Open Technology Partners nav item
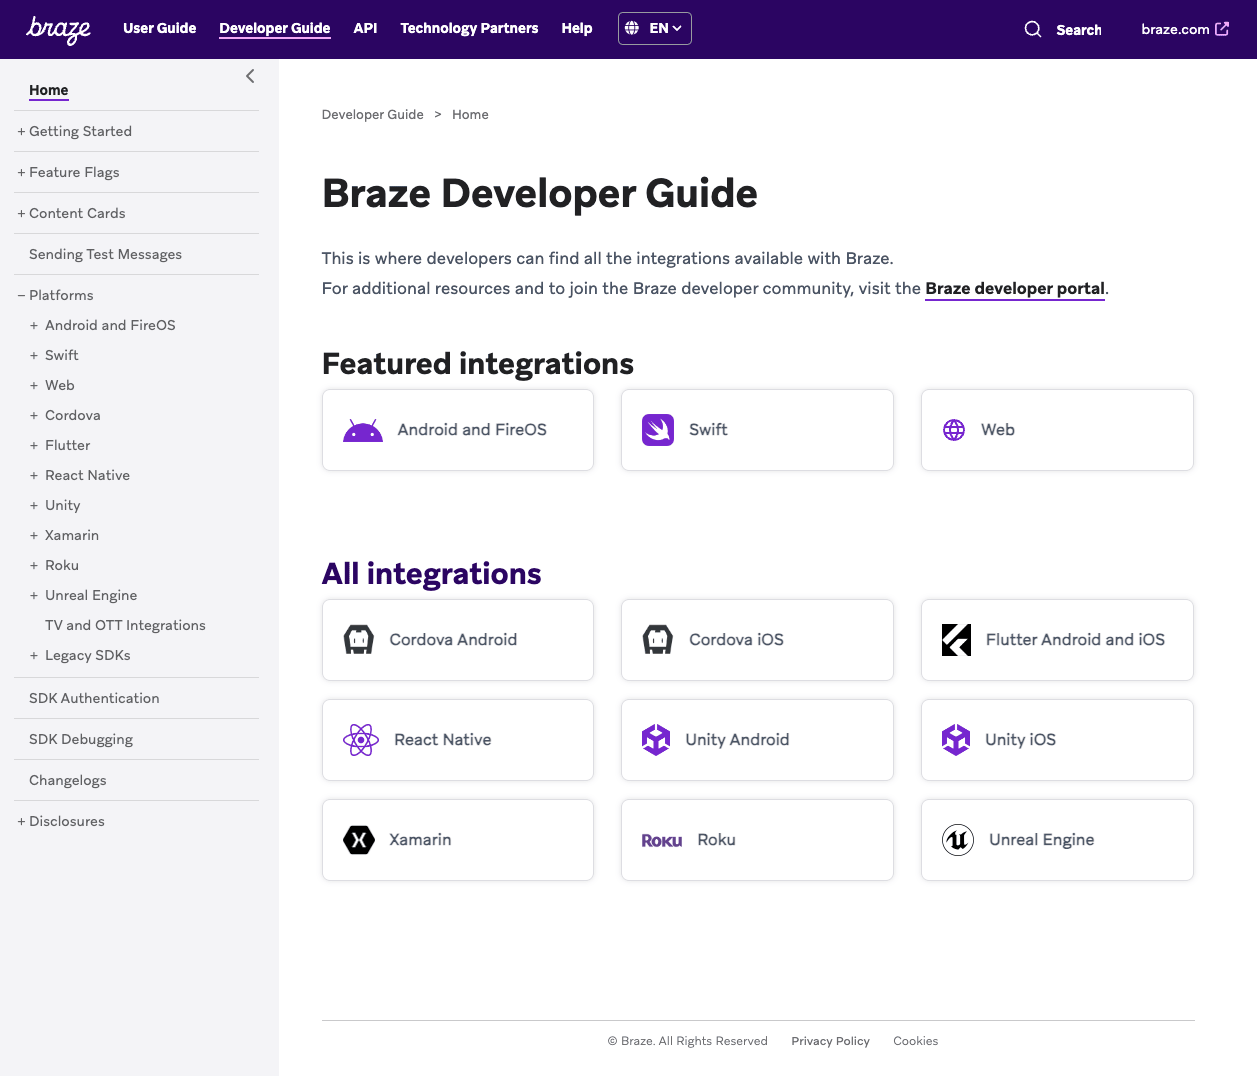Screen dimensions: 1257x1076 (469, 28)
